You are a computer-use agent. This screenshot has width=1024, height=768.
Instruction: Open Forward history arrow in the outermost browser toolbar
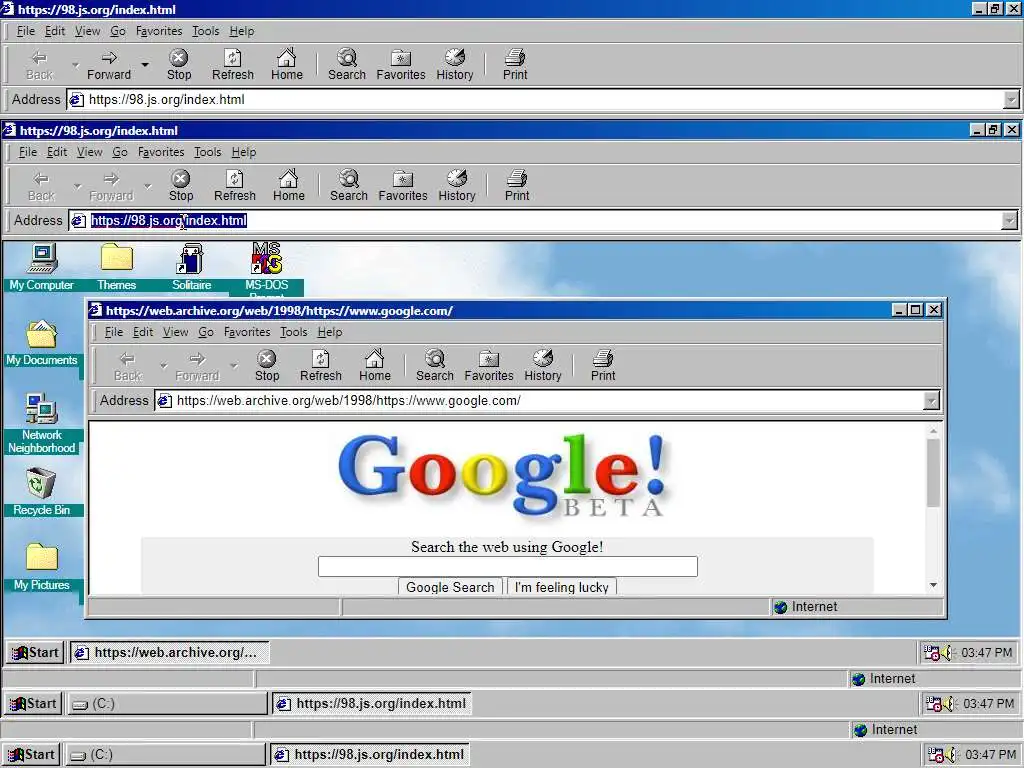144,65
